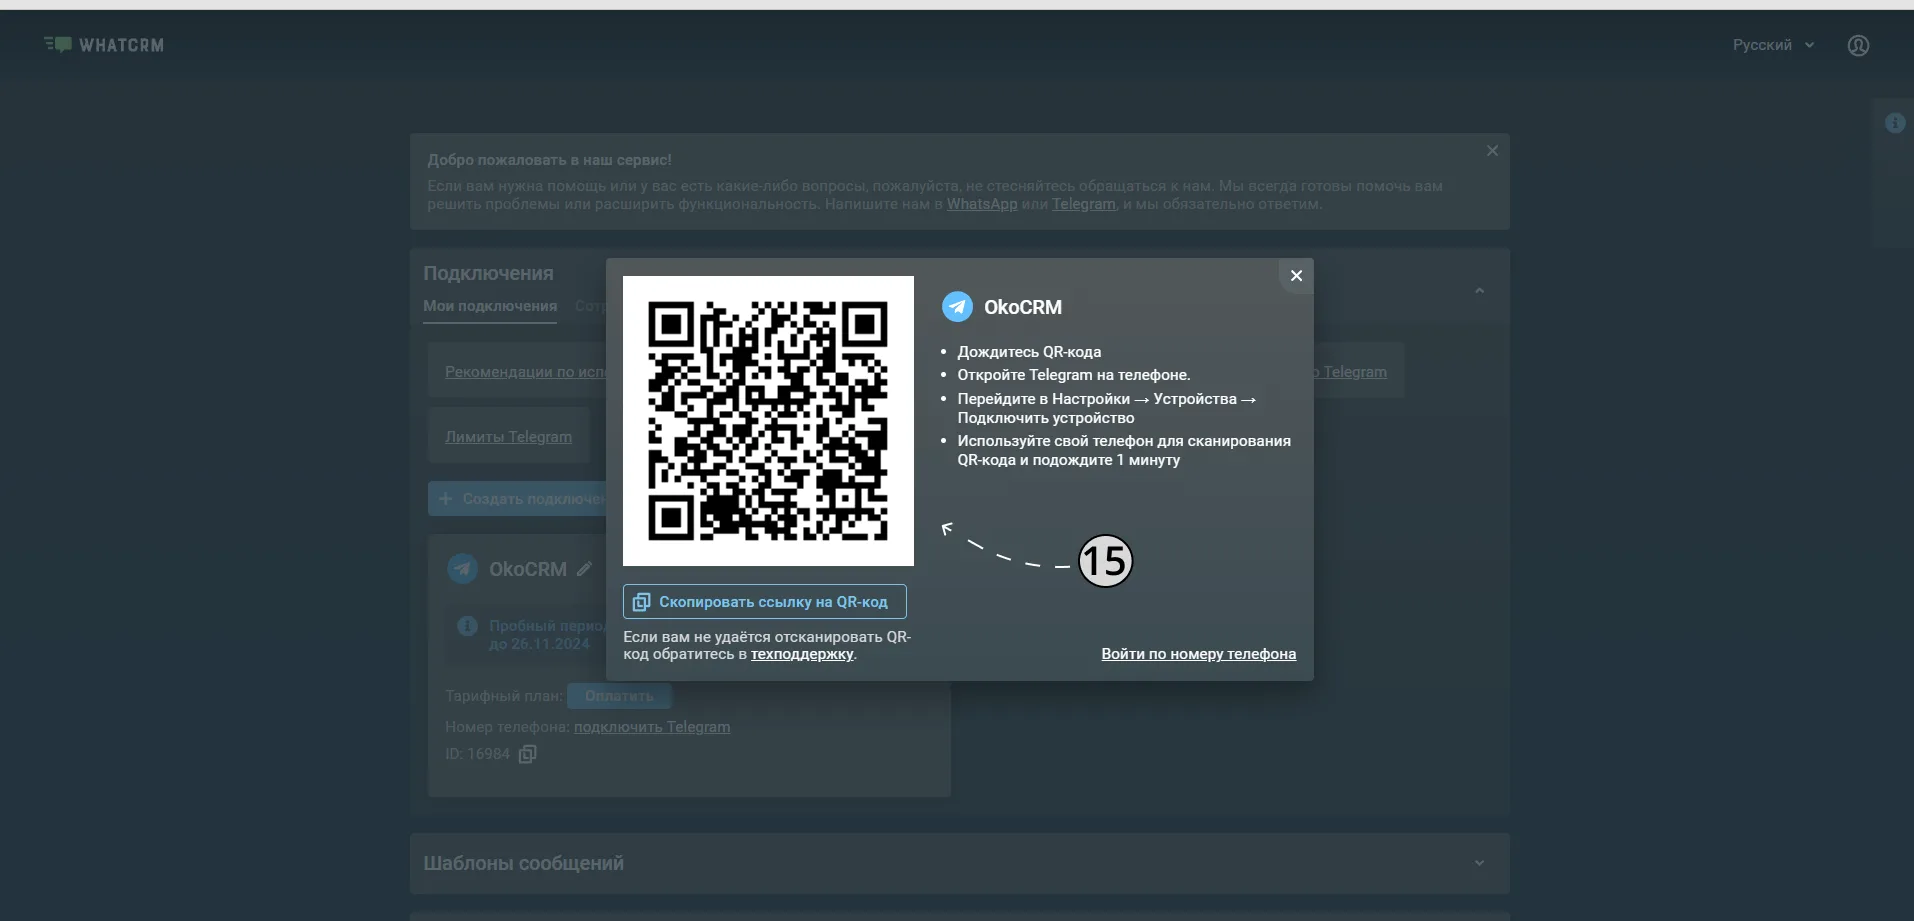Open Рекомендации по использованию link
Image resolution: width=1914 pixels, height=921 pixels.
coord(525,372)
